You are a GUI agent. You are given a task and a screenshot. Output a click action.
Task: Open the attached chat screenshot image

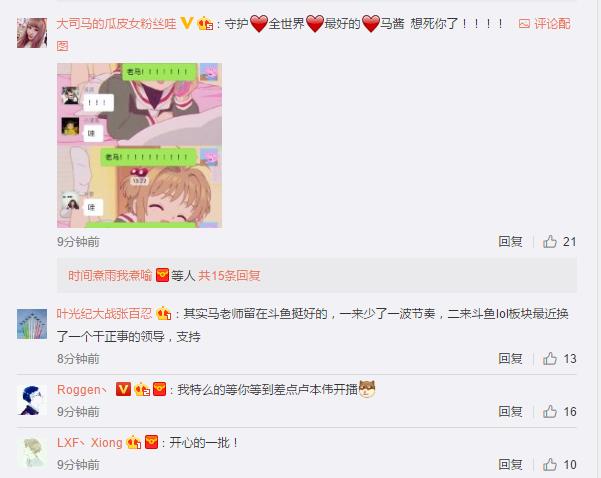pyautogui.click(x=140, y=145)
